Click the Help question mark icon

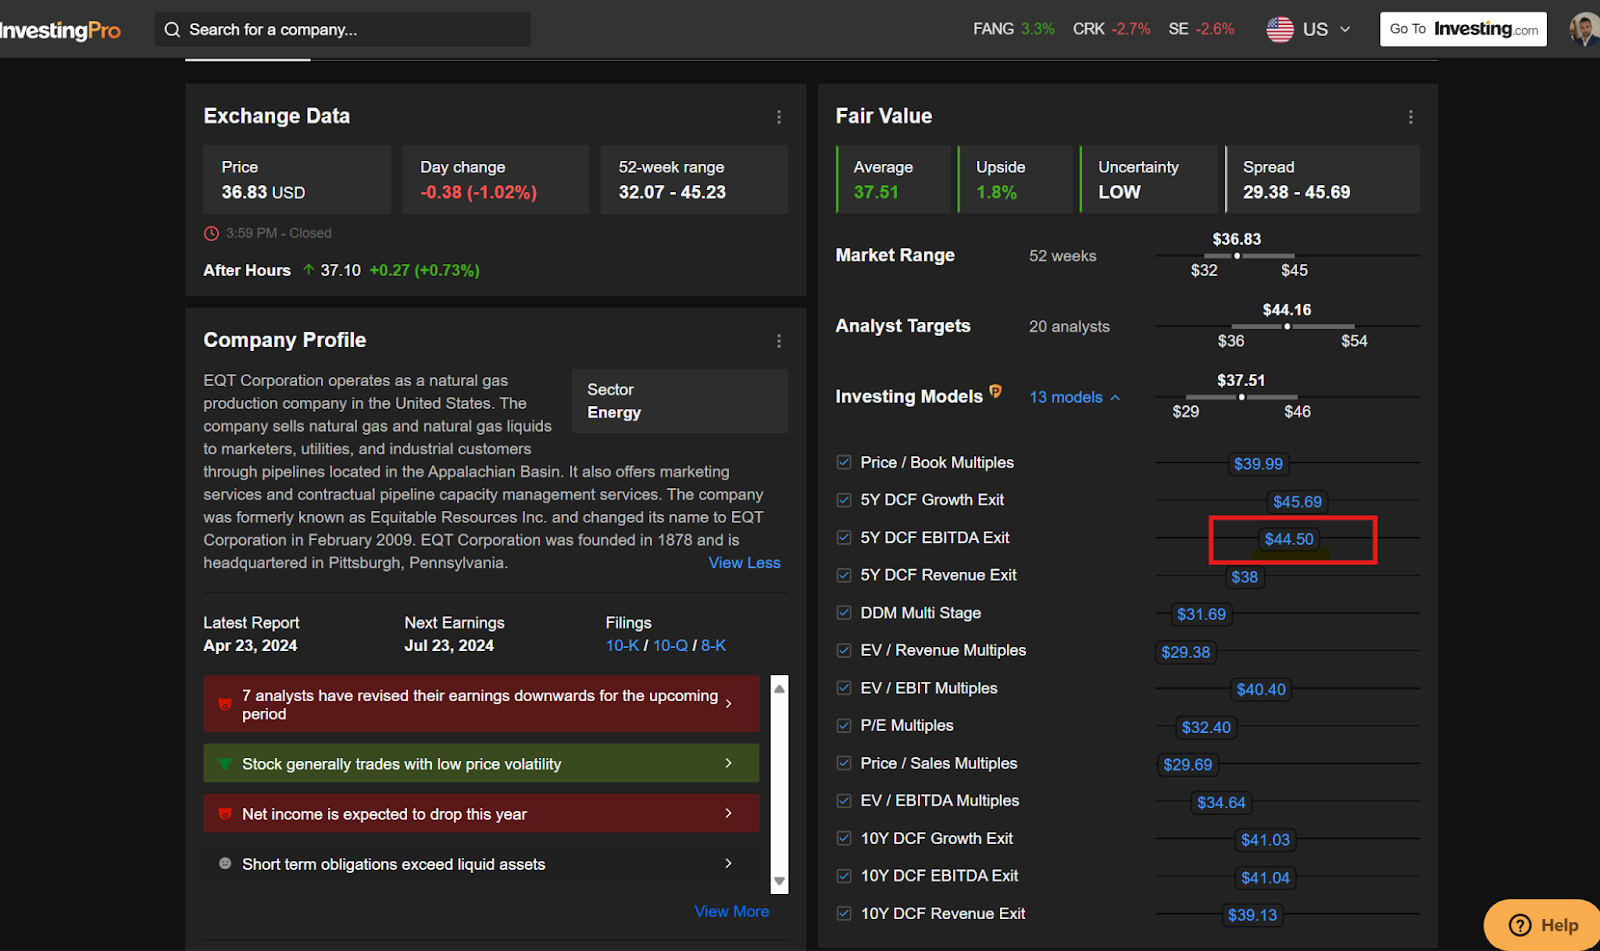[1520, 925]
